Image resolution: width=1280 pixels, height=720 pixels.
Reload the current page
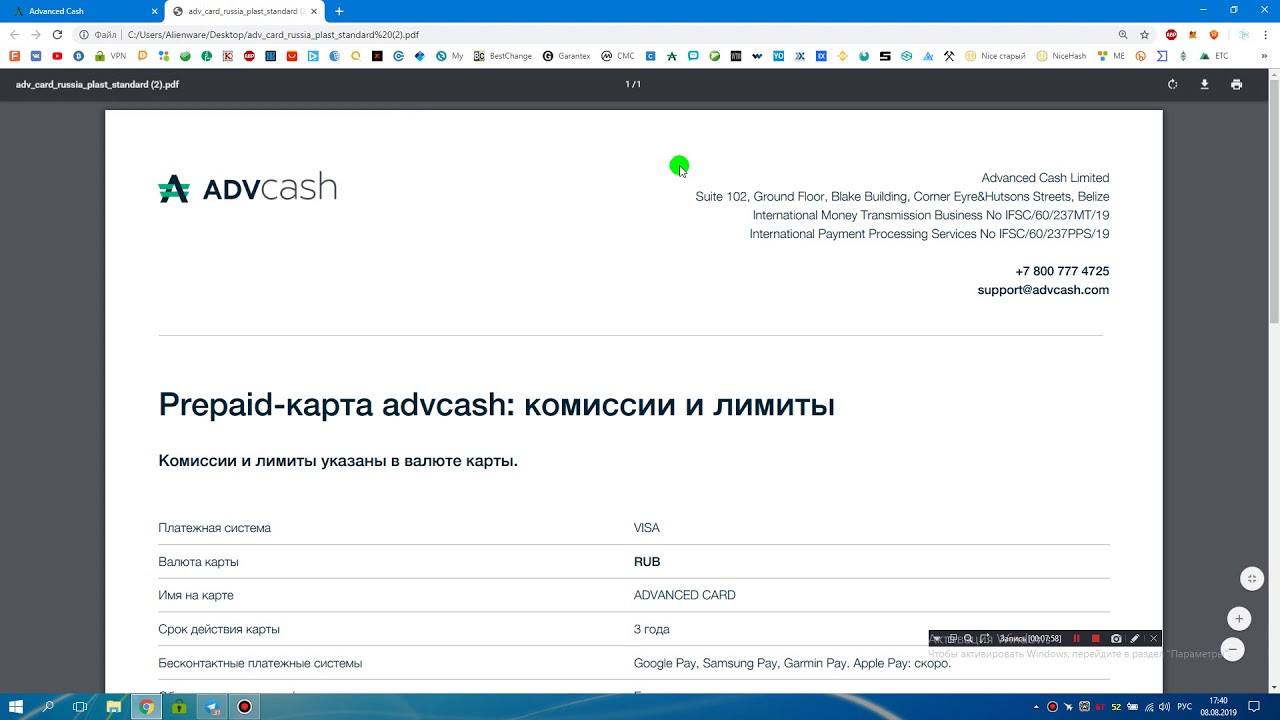coord(57,34)
